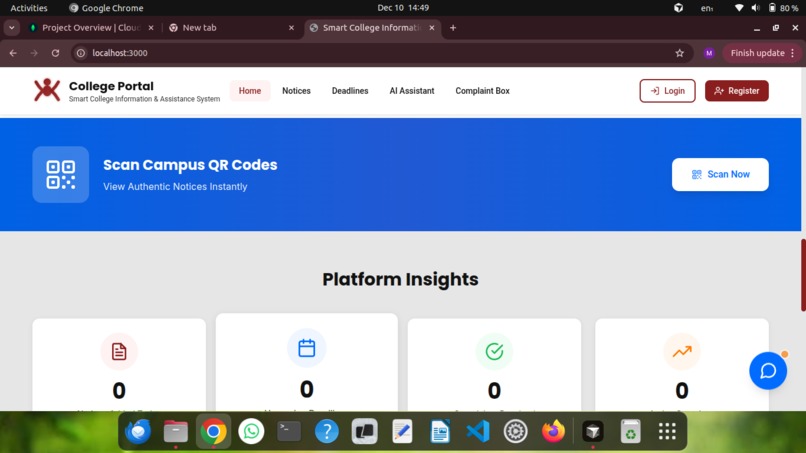Open the Complaint Box page
Screen dimensions: 806x453
pyautogui.click(x=482, y=90)
